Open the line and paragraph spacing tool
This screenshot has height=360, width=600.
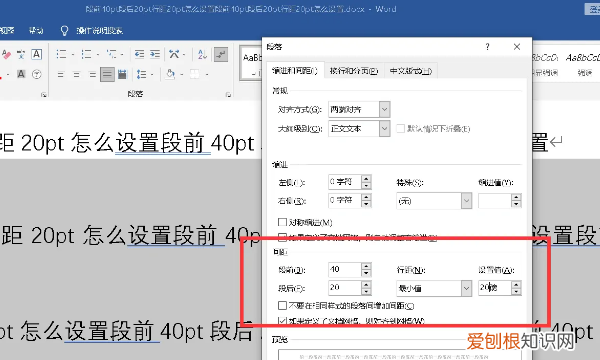(x=141, y=75)
